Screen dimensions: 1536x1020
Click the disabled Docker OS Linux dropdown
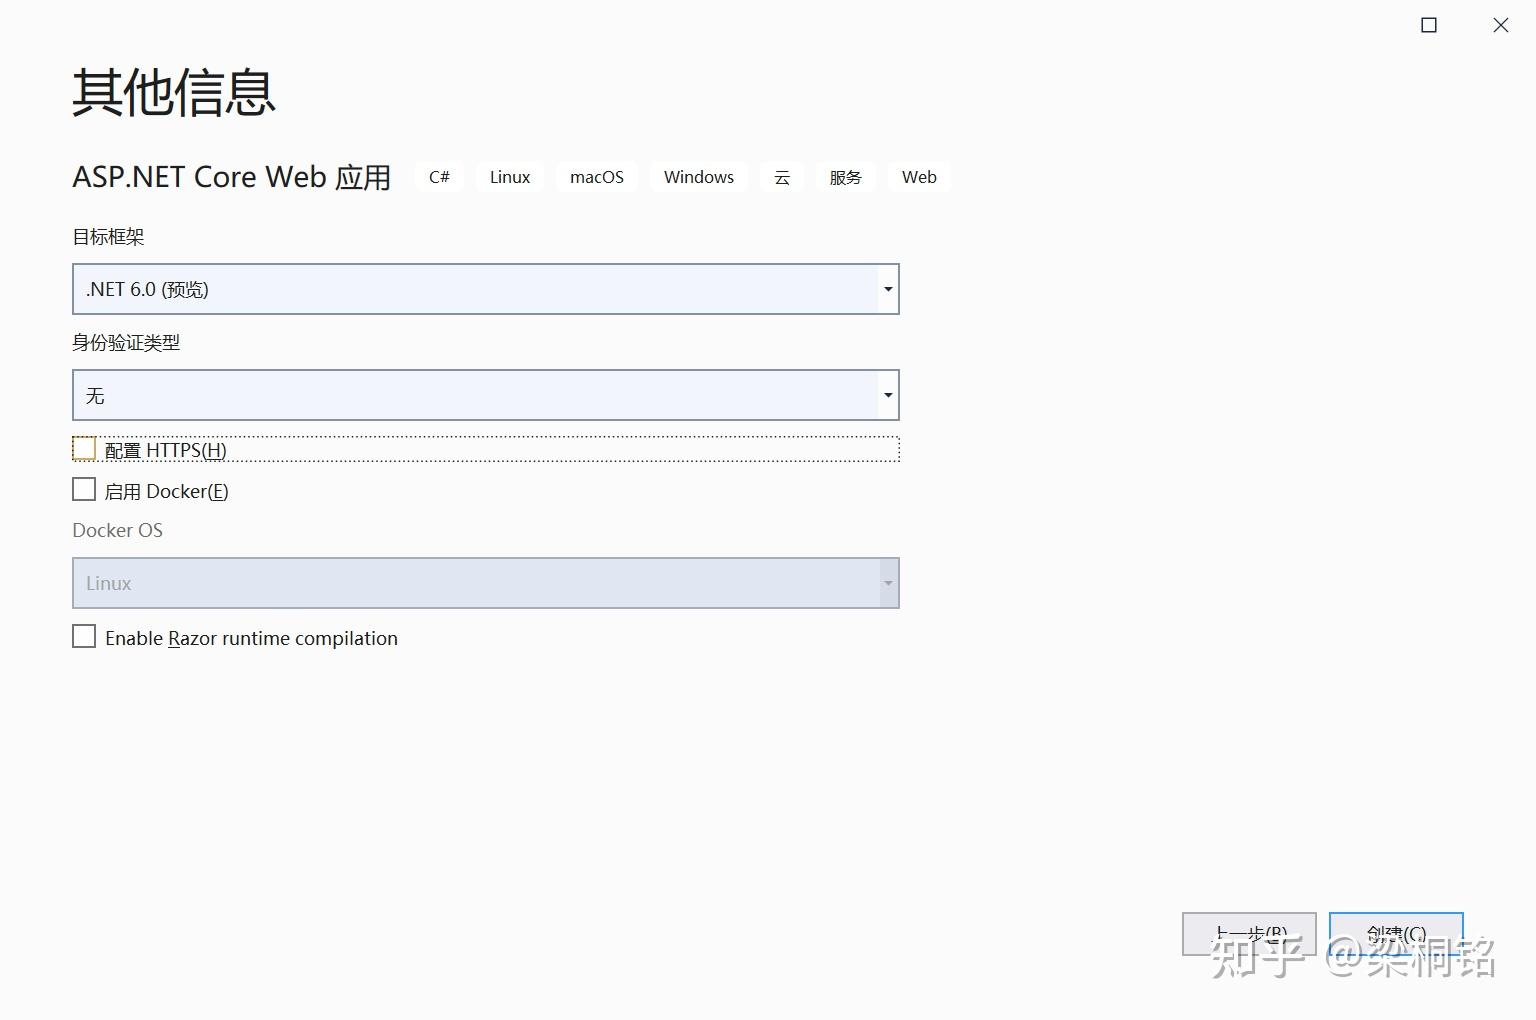(486, 583)
